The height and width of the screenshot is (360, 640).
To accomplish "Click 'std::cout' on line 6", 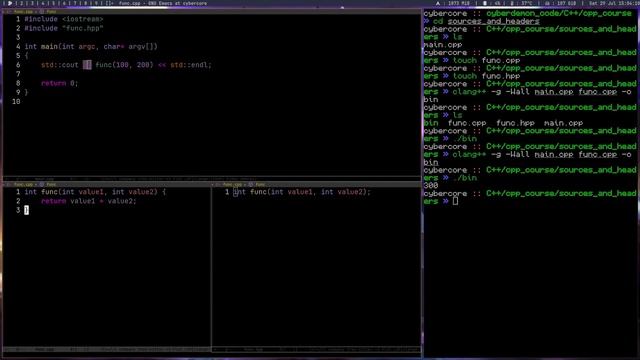I will [x=60, y=65].
